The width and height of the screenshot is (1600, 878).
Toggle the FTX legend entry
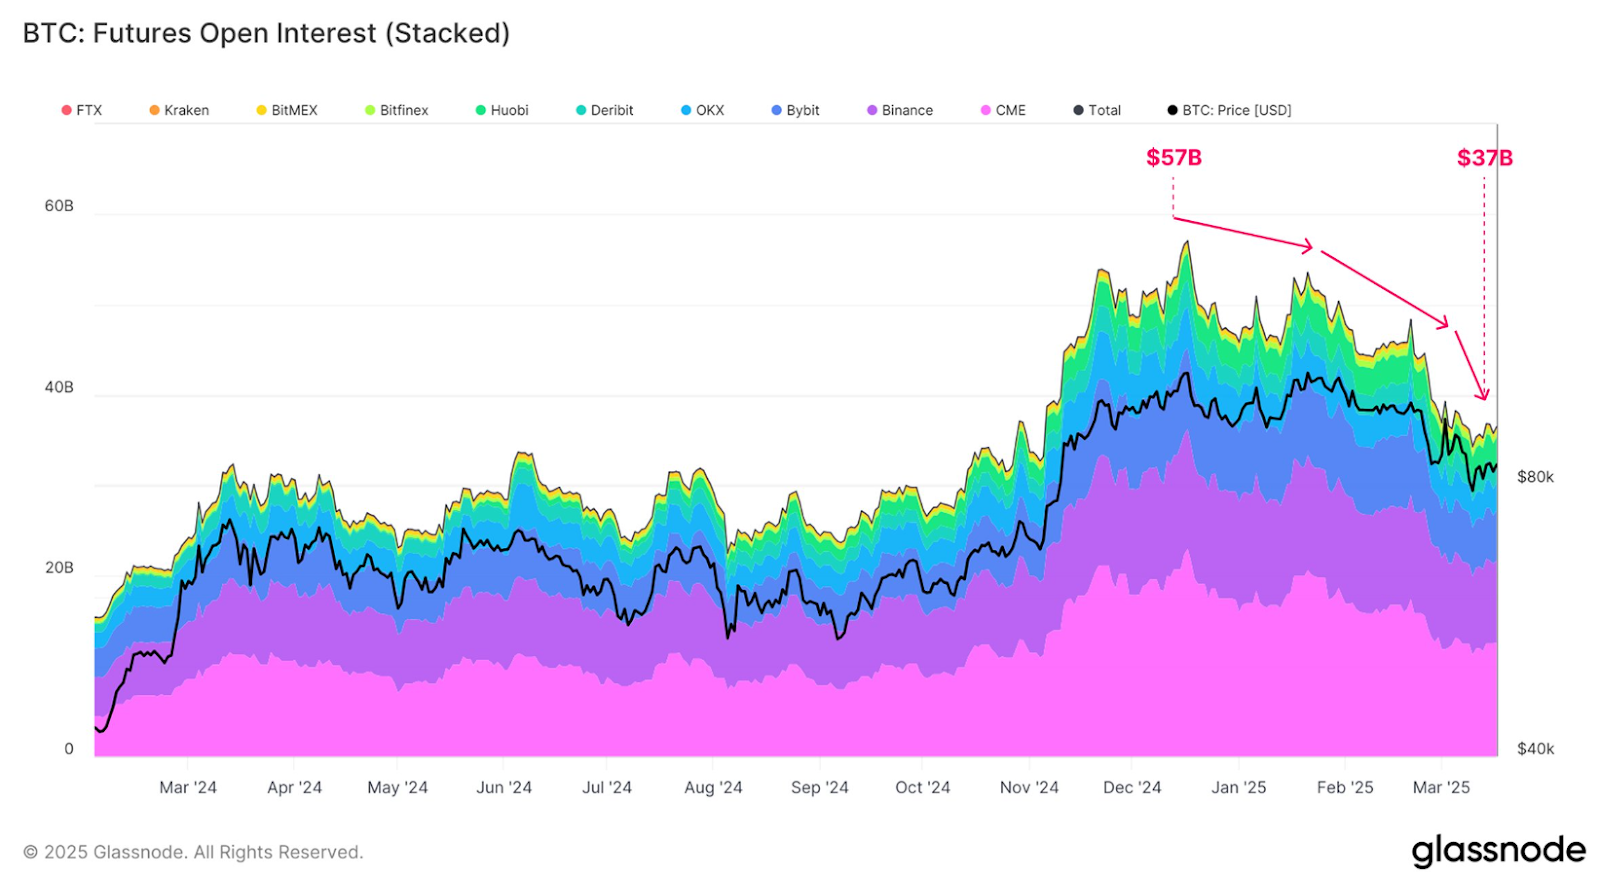click(x=82, y=110)
